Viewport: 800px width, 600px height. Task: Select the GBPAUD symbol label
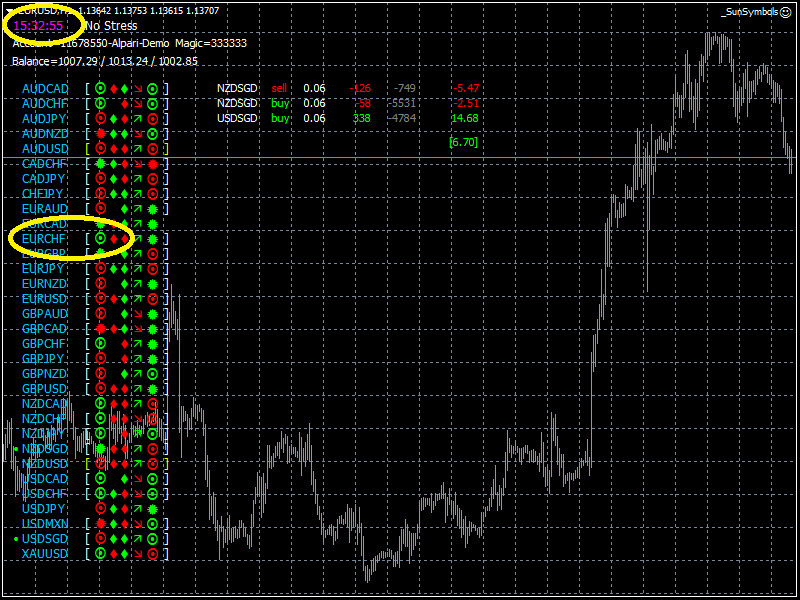(x=45, y=313)
